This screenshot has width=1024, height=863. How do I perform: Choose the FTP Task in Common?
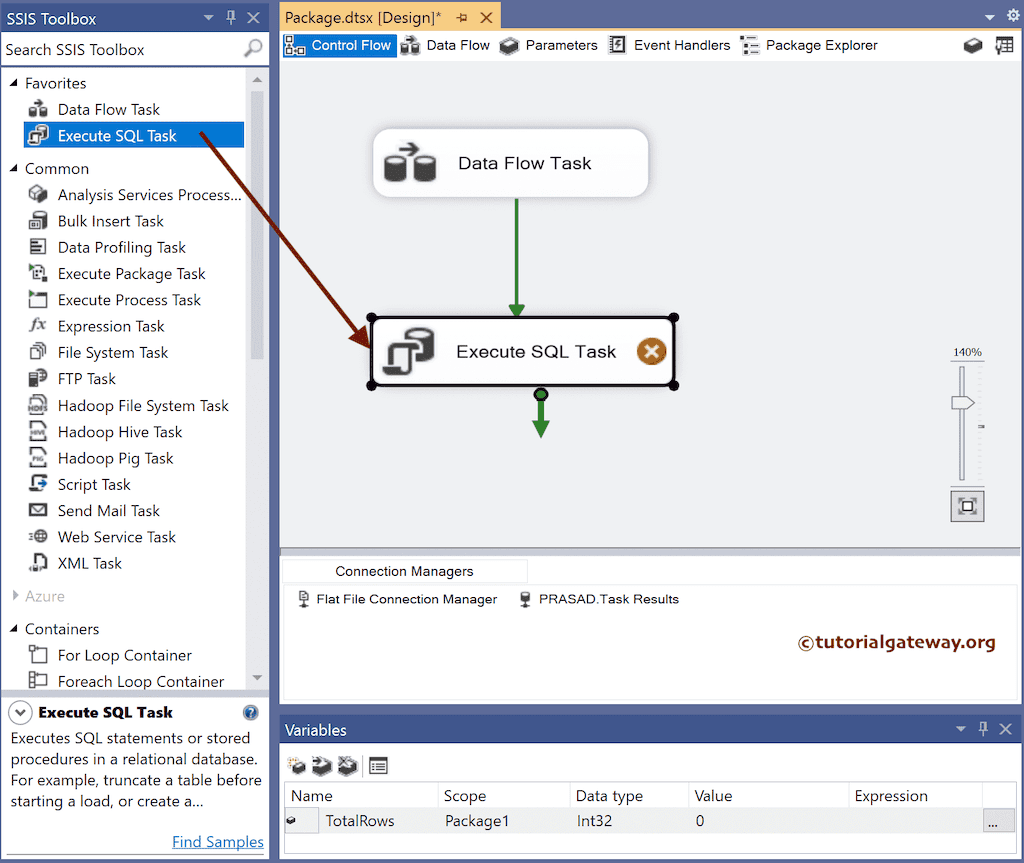(85, 378)
